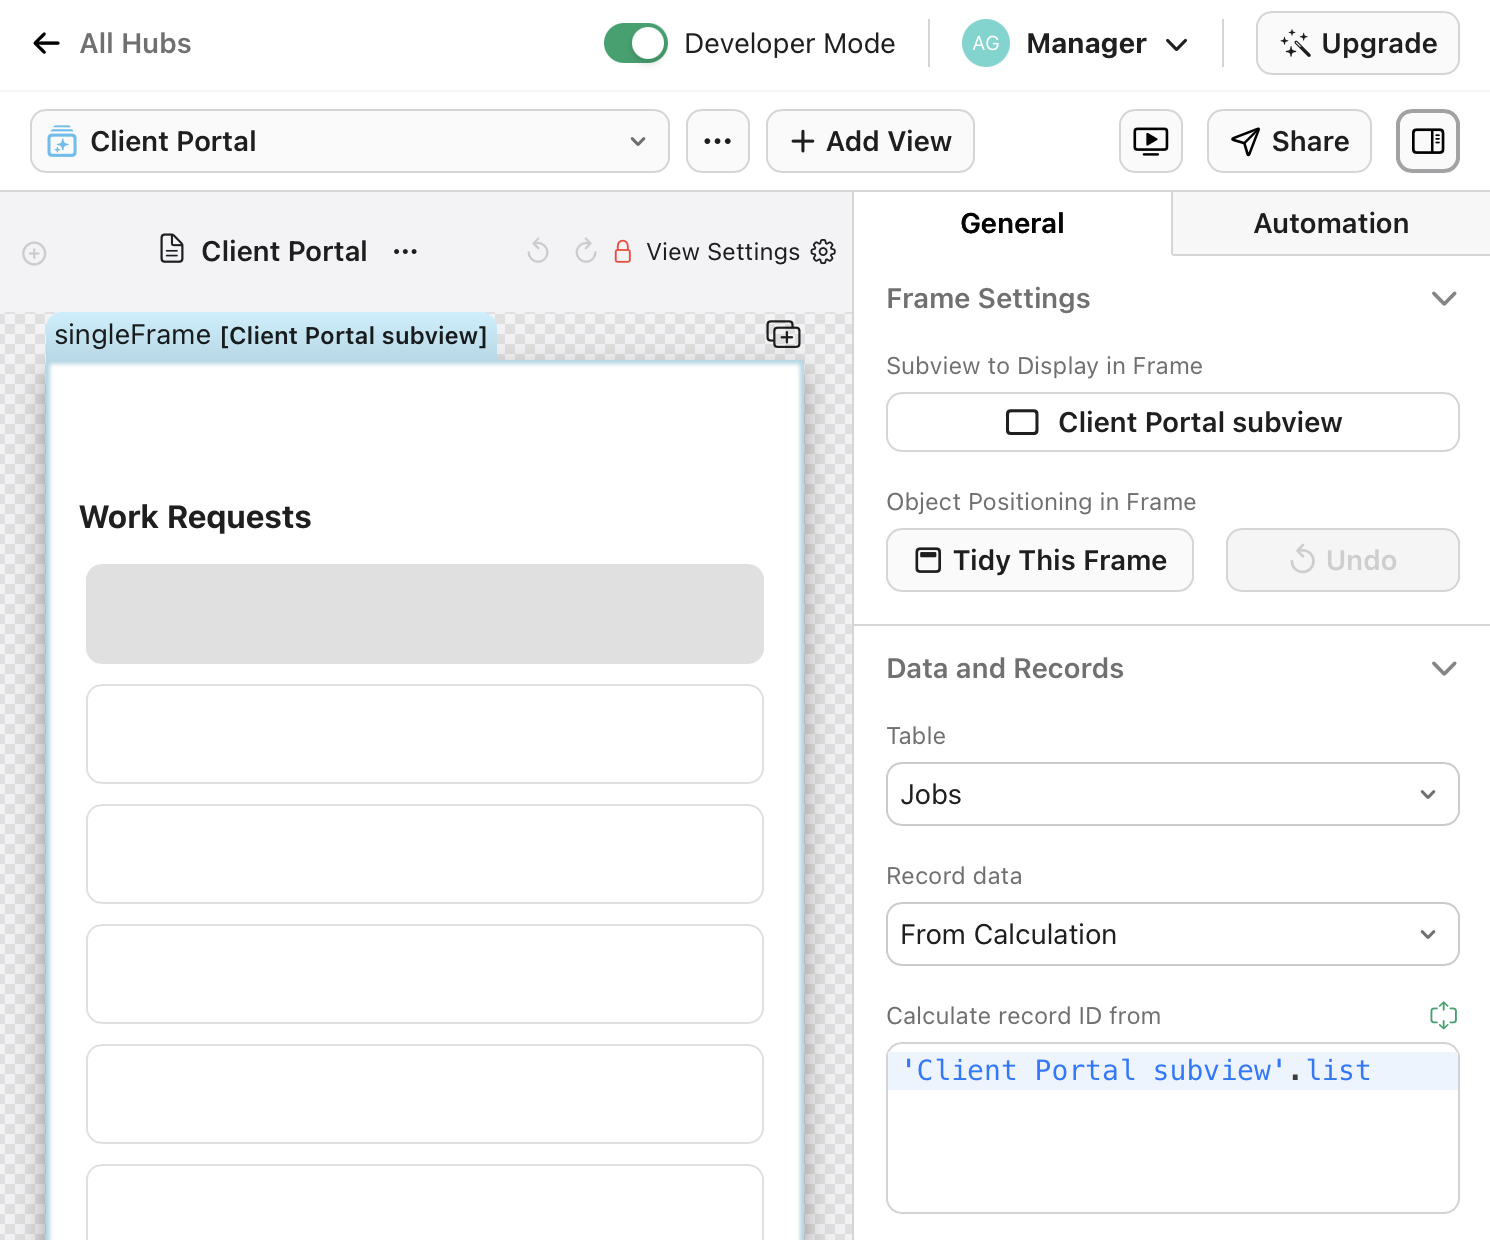The width and height of the screenshot is (1490, 1240).
Task: Click the redo arrow icon
Action: point(585,251)
